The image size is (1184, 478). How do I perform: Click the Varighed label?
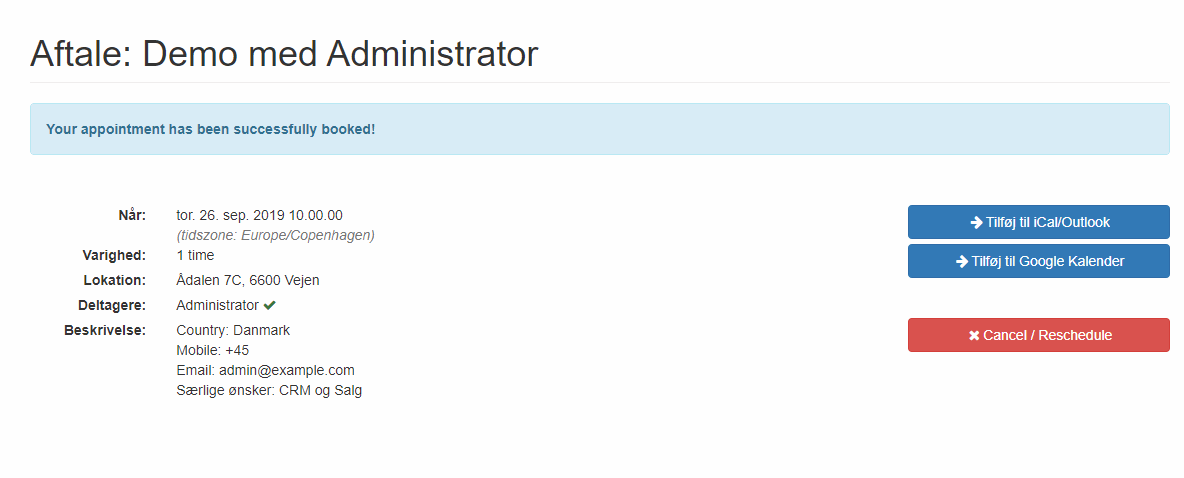pyautogui.click(x=114, y=255)
